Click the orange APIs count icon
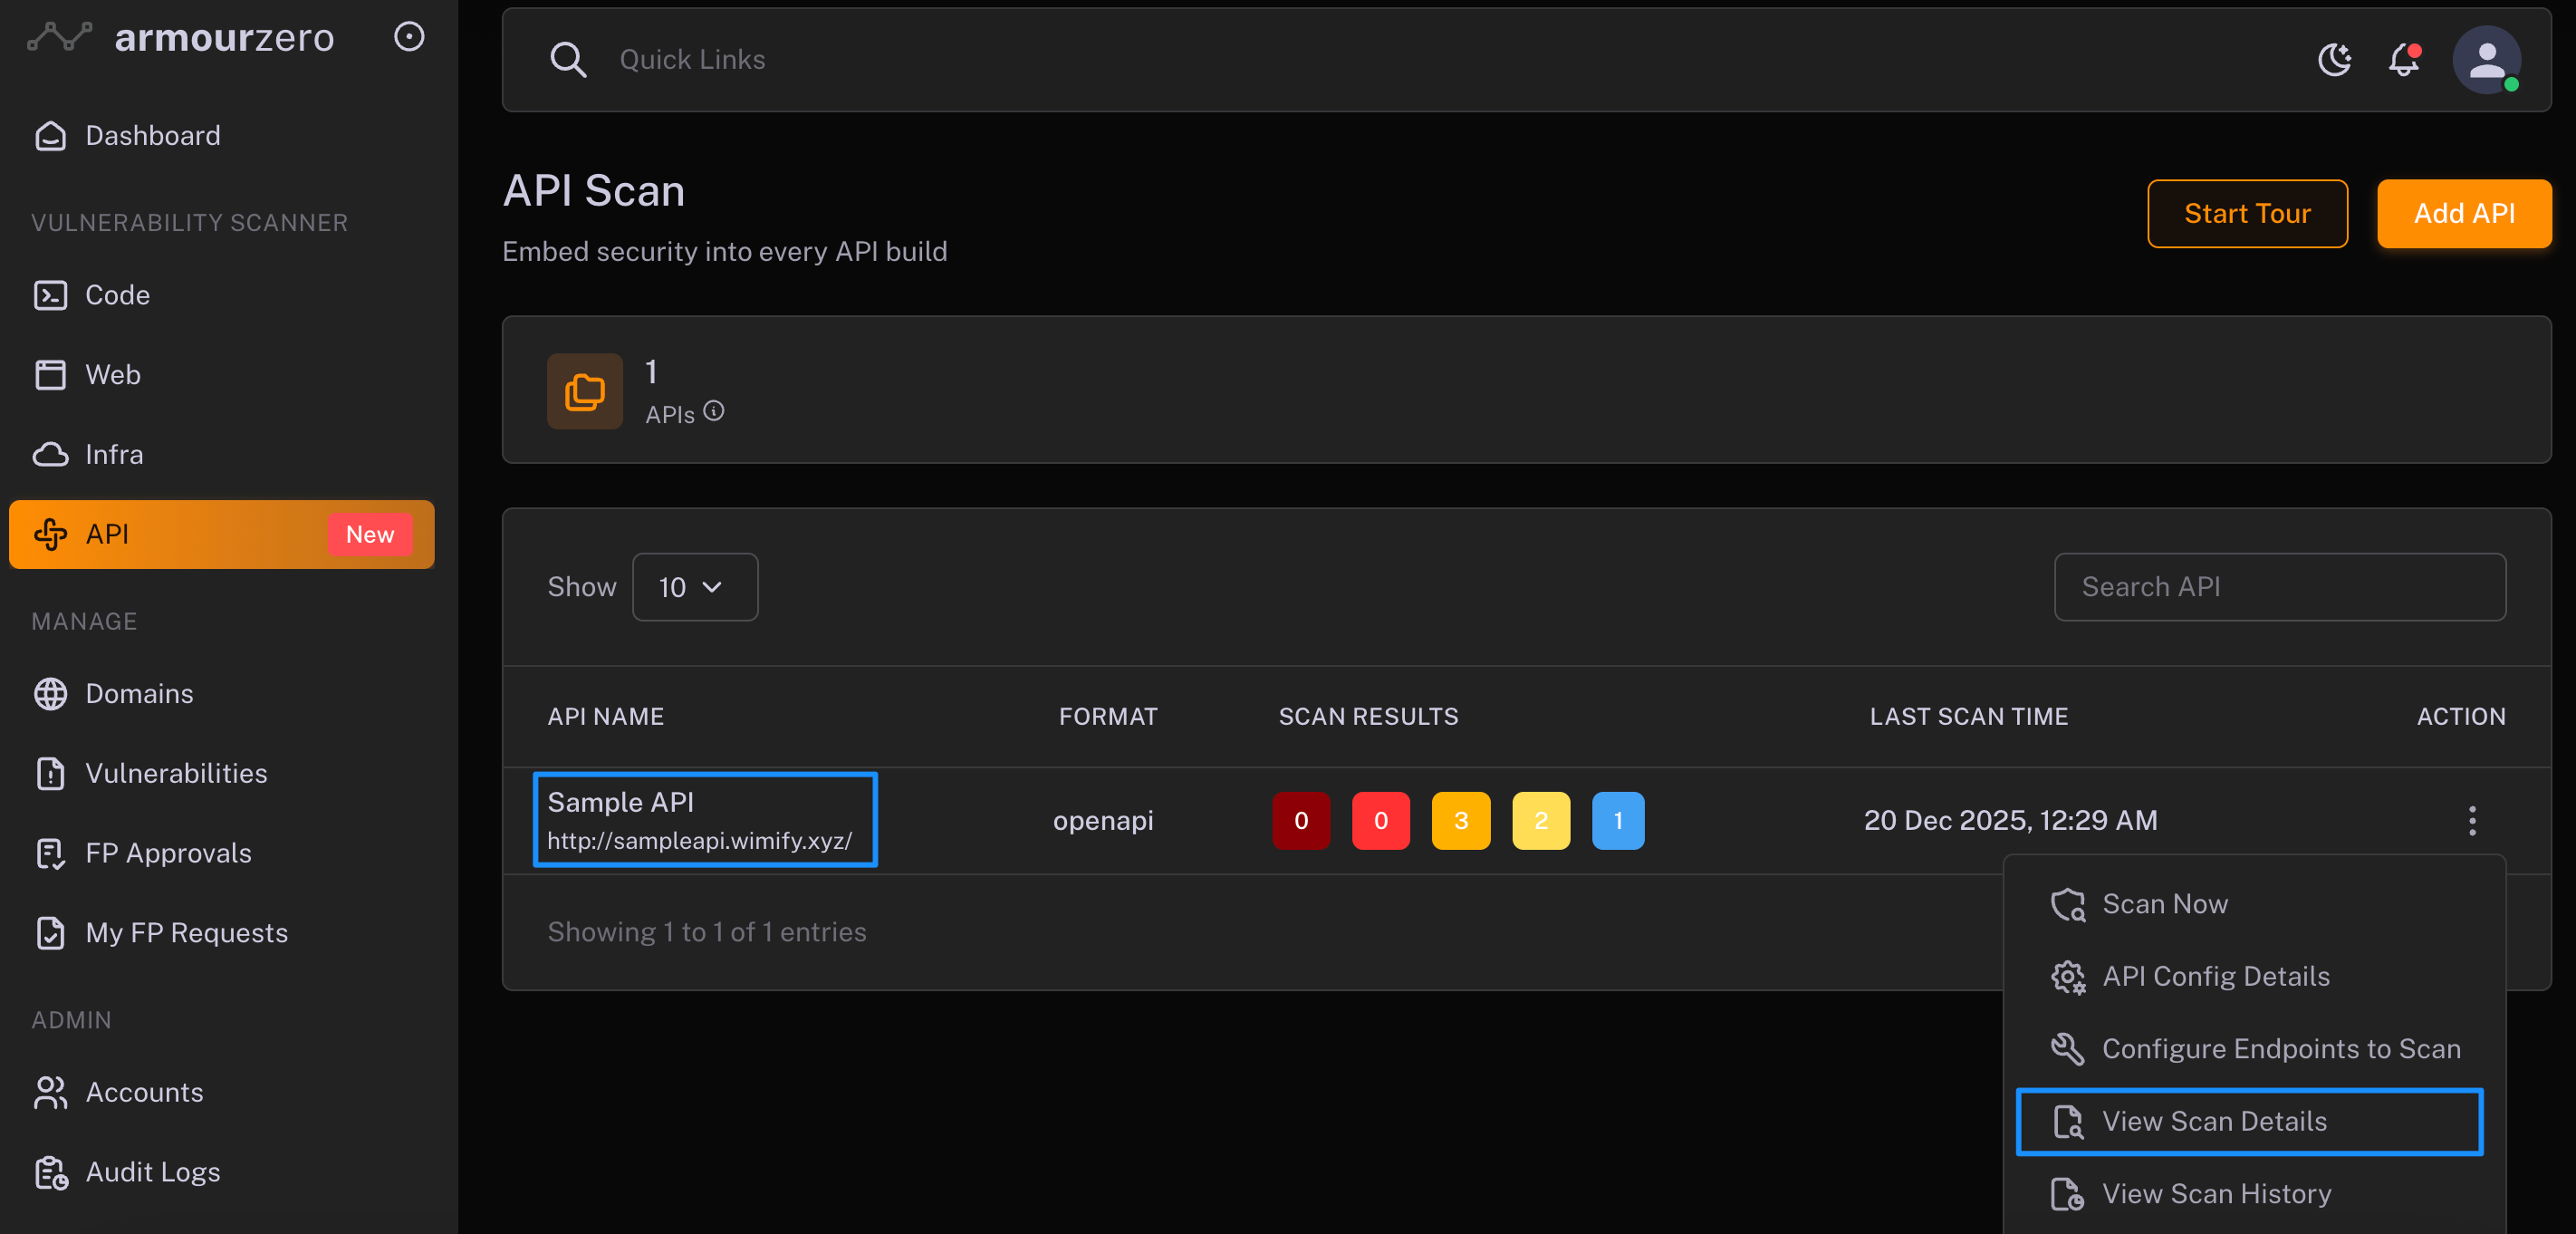This screenshot has width=2576, height=1234. pos(585,391)
